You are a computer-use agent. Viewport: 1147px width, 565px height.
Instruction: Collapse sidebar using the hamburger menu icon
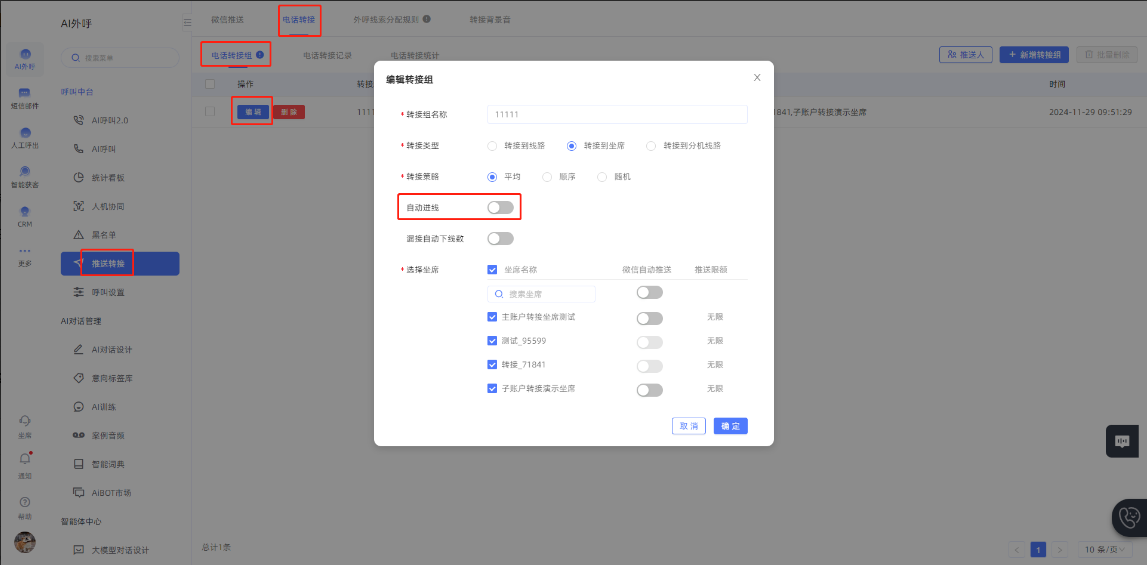click(187, 21)
